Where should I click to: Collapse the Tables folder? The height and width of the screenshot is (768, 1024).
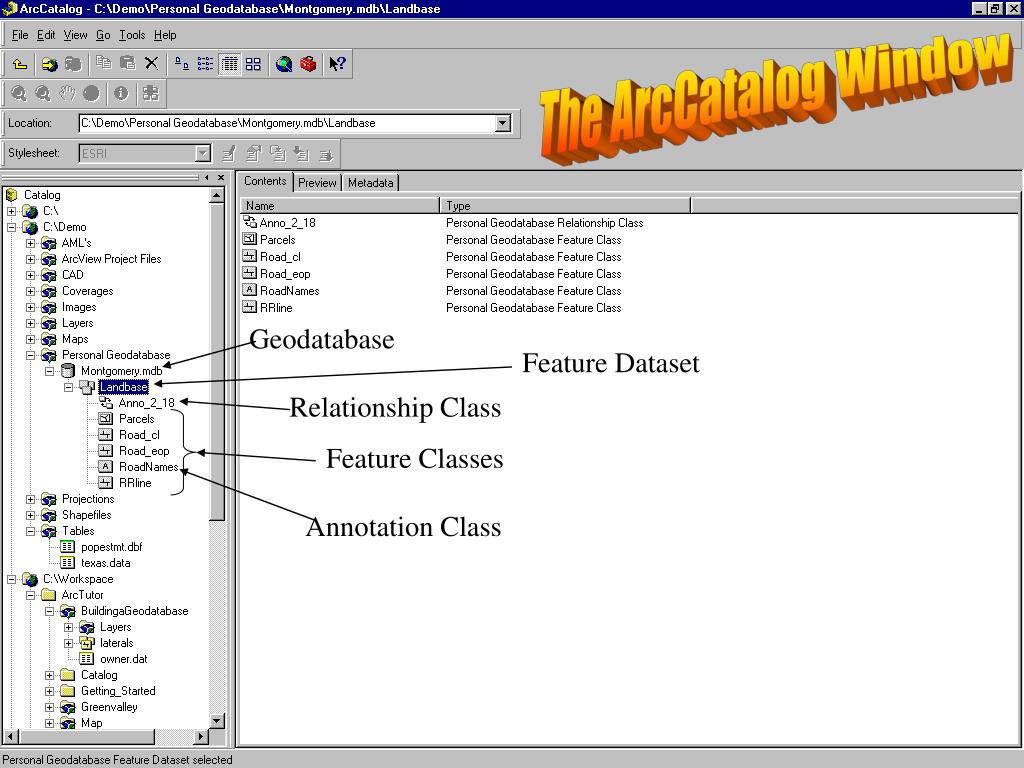[31, 531]
